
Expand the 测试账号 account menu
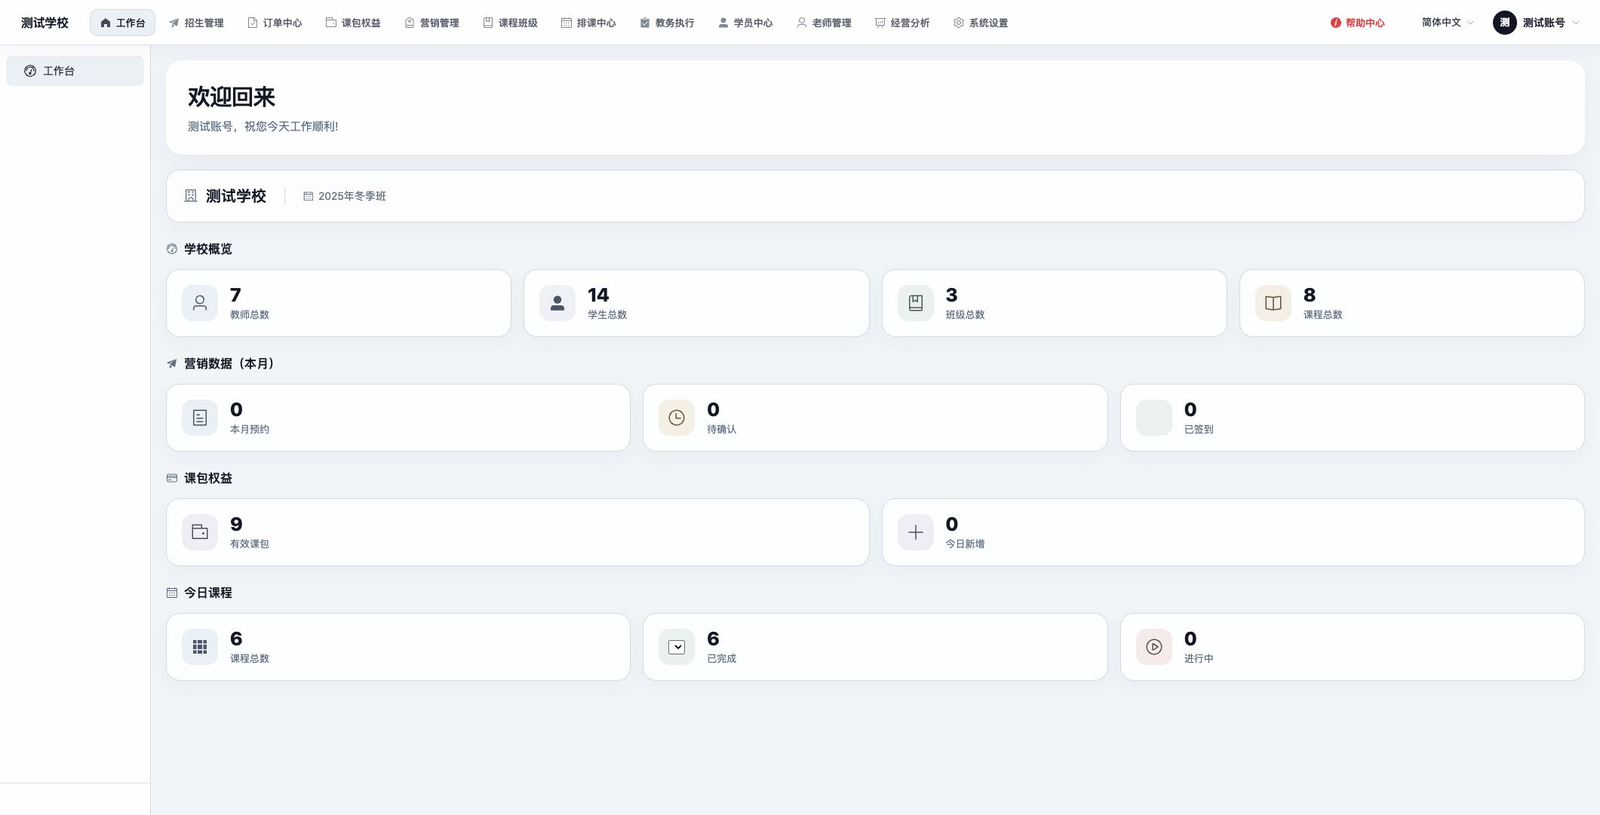coord(1536,22)
